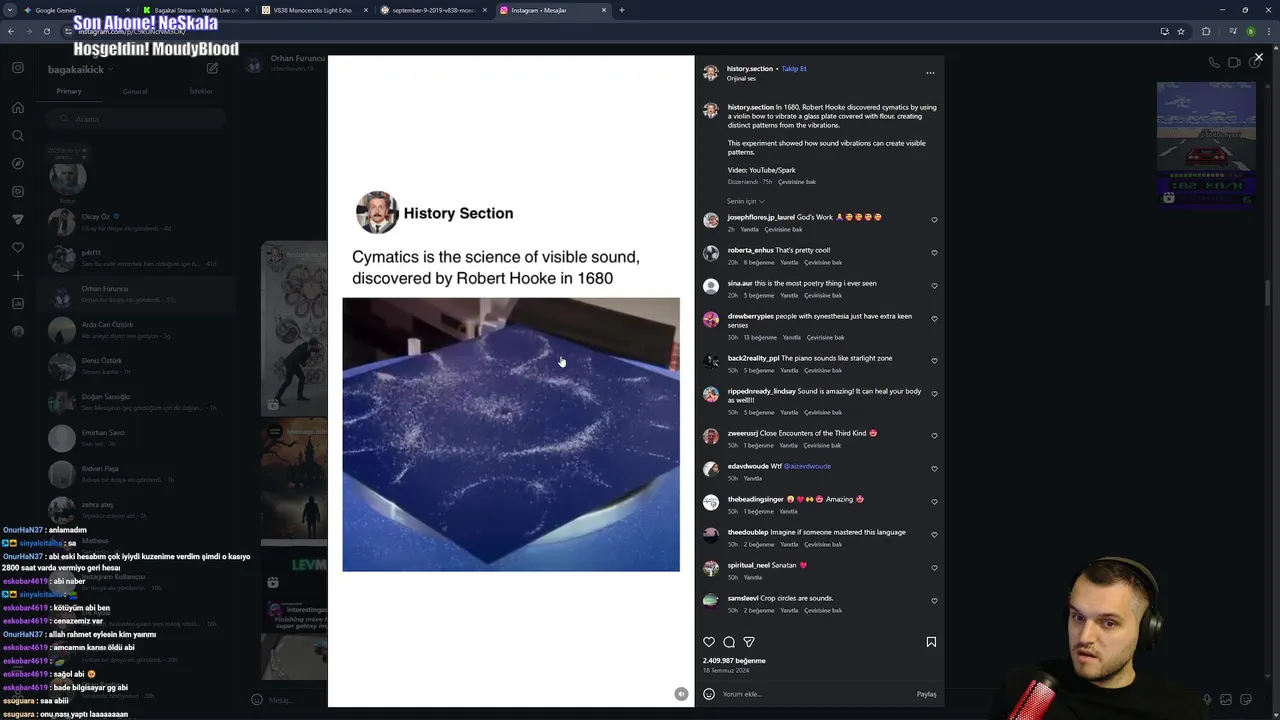Bookmark this page with the star icon
The height and width of the screenshot is (720, 1280).
coord(1181,31)
